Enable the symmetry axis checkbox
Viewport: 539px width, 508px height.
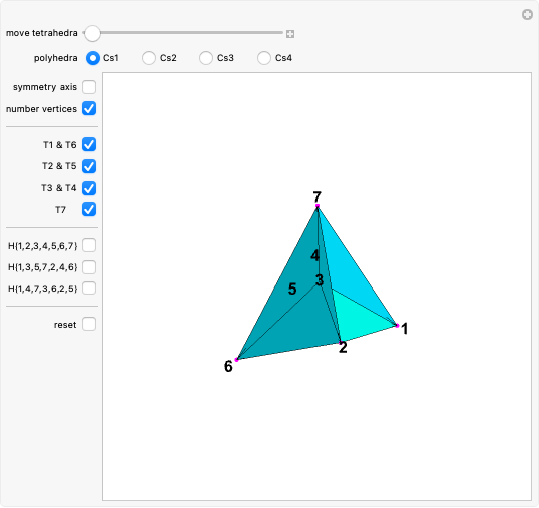pyautogui.click(x=89, y=87)
